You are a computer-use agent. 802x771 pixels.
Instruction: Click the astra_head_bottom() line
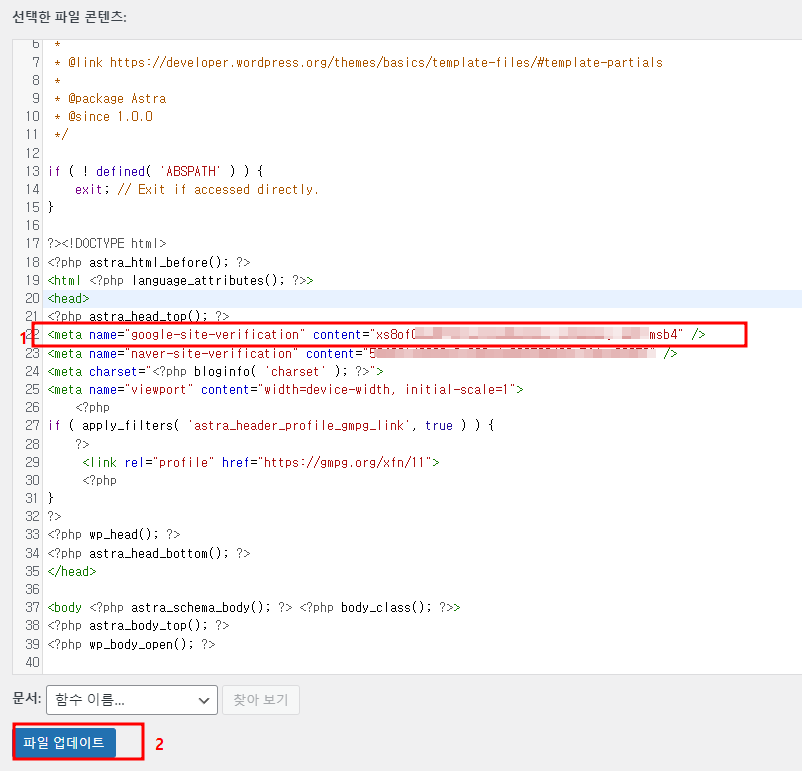(149, 553)
